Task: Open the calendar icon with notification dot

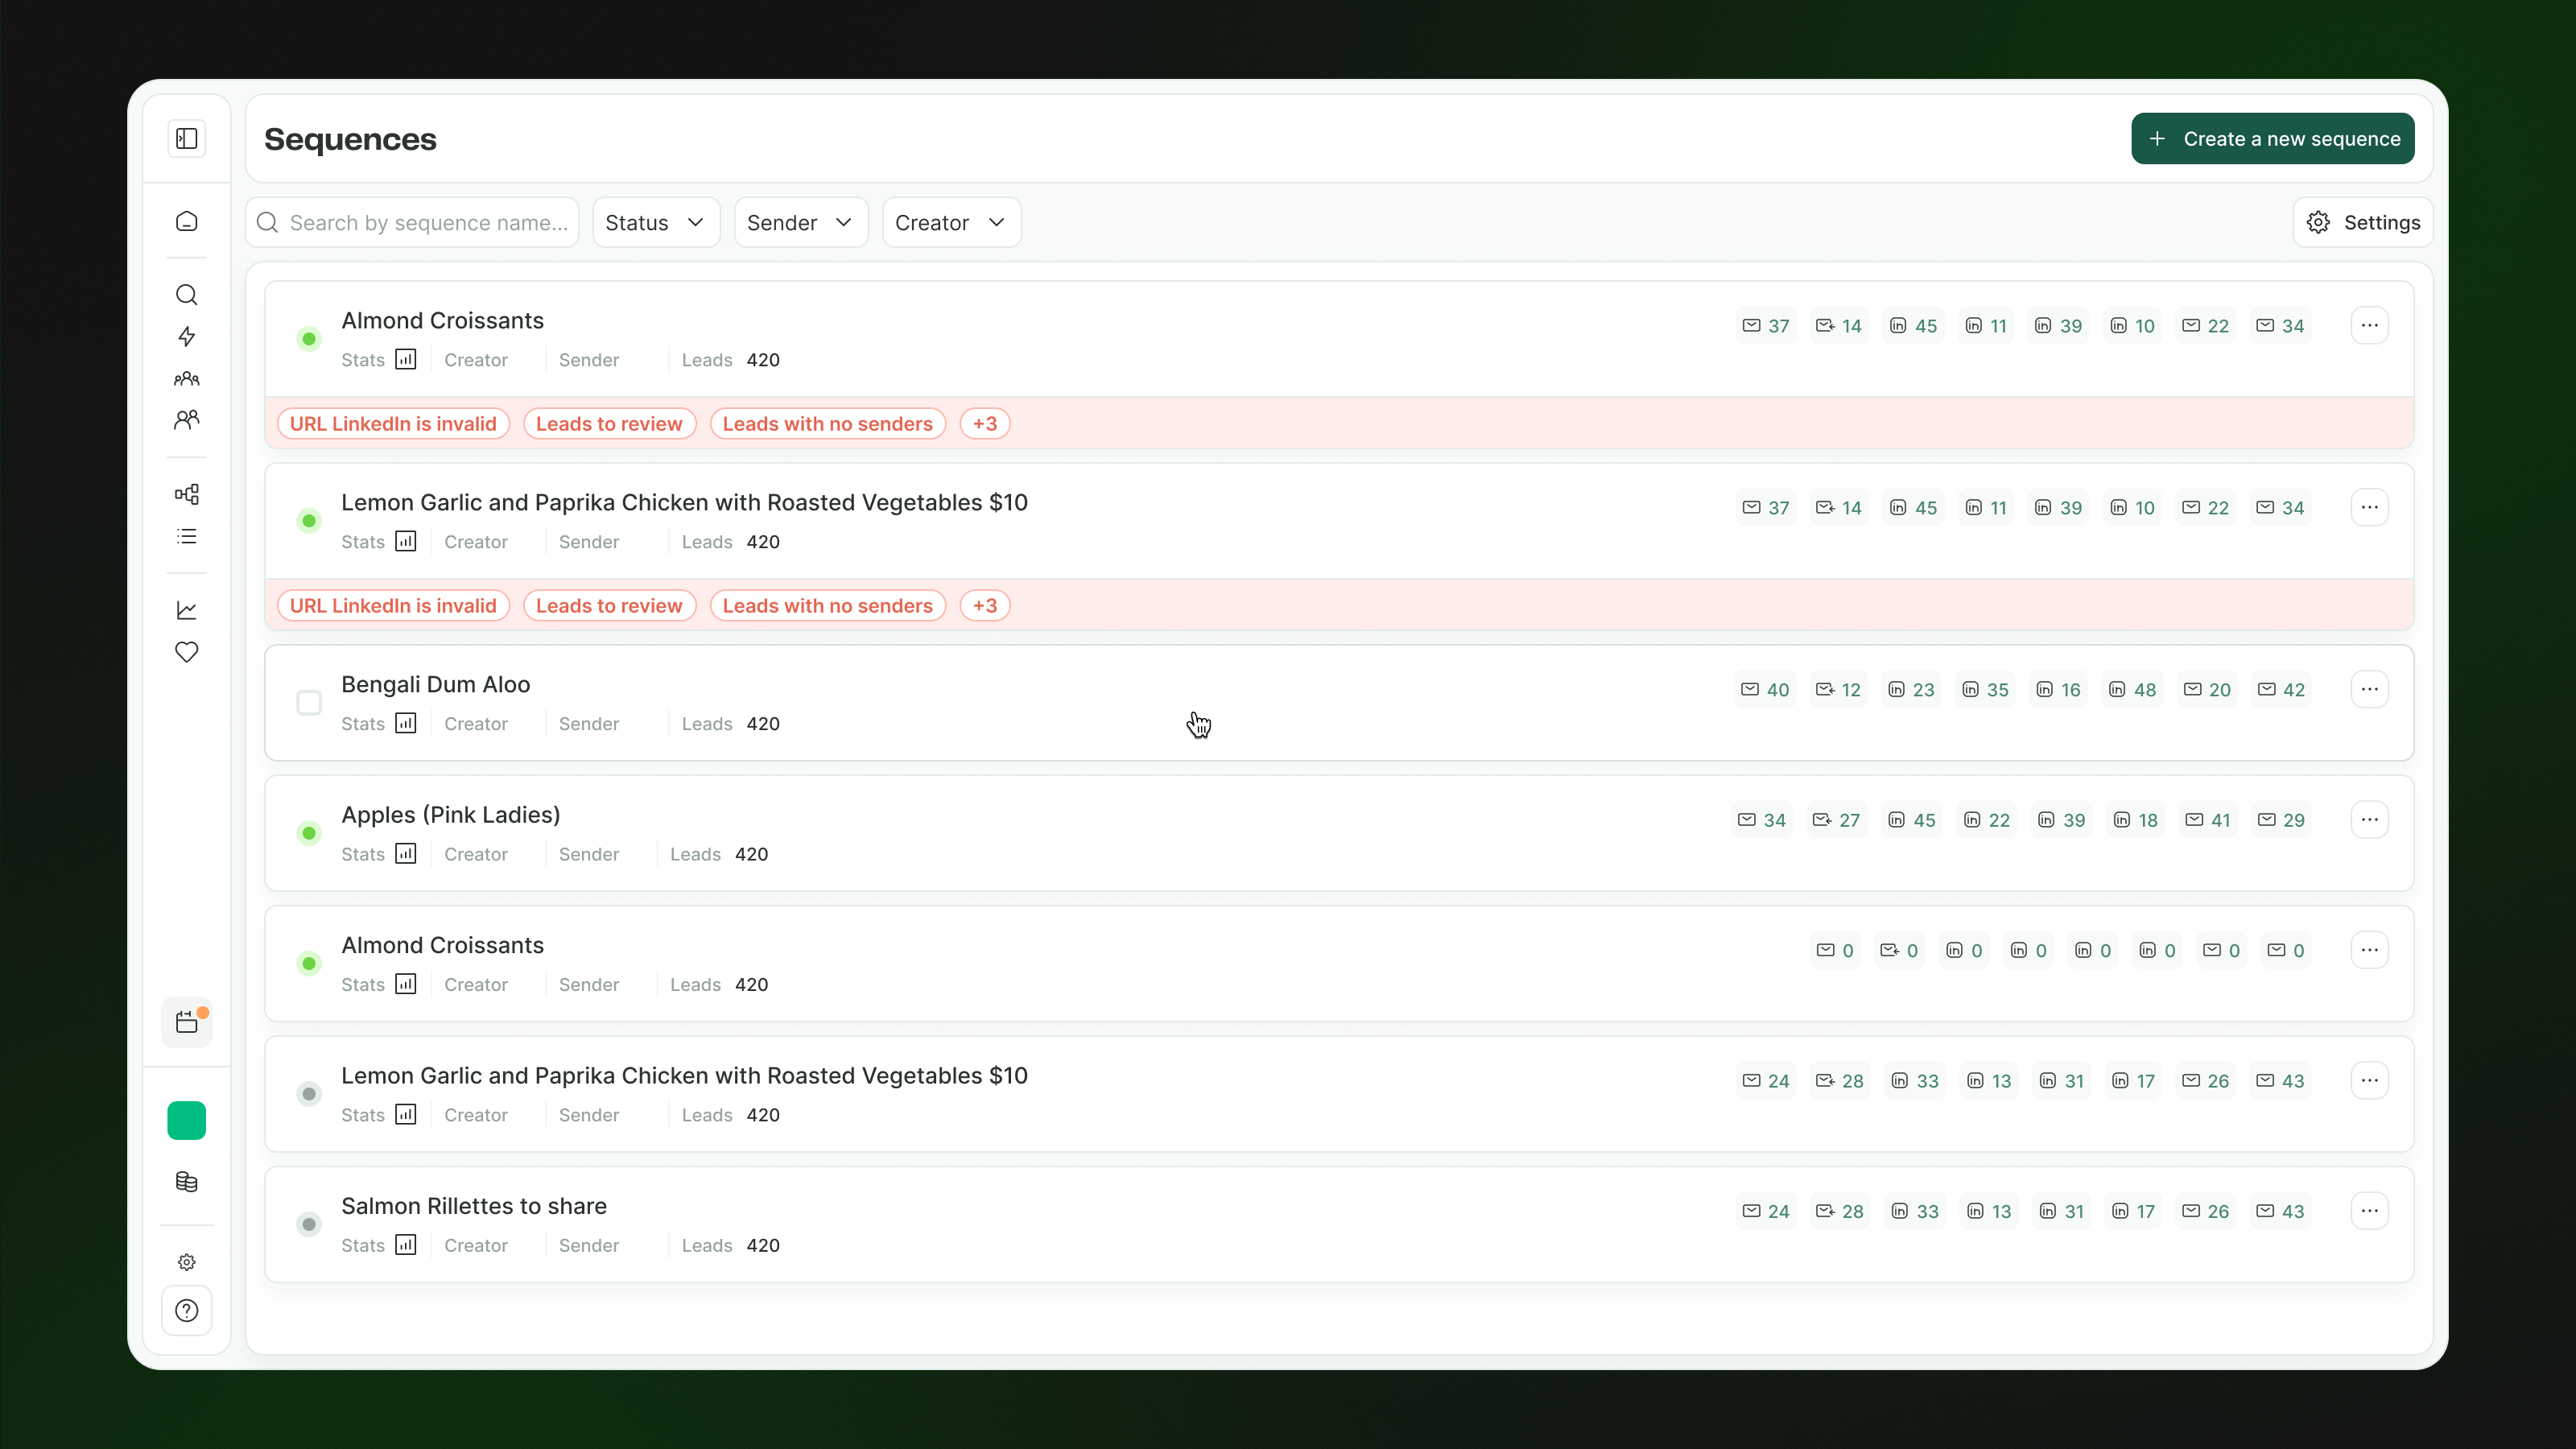Action: 187,1022
